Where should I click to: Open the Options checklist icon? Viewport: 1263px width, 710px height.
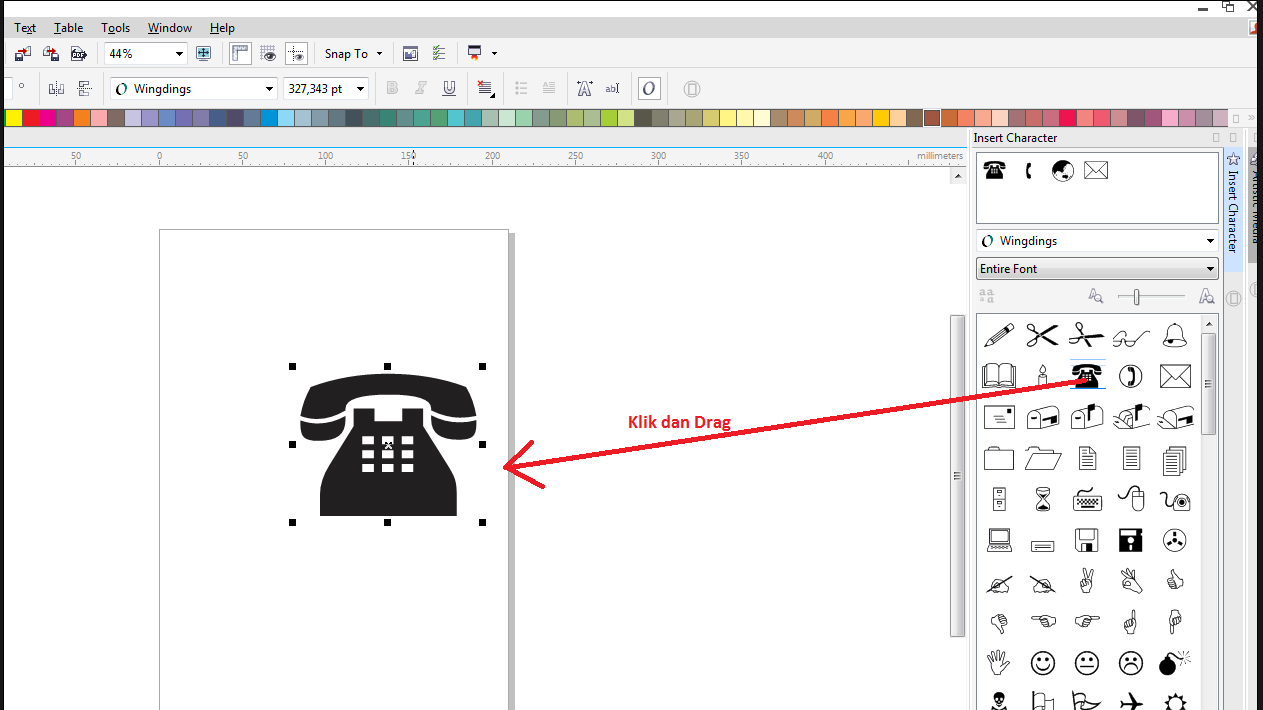click(x=439, y=54)
